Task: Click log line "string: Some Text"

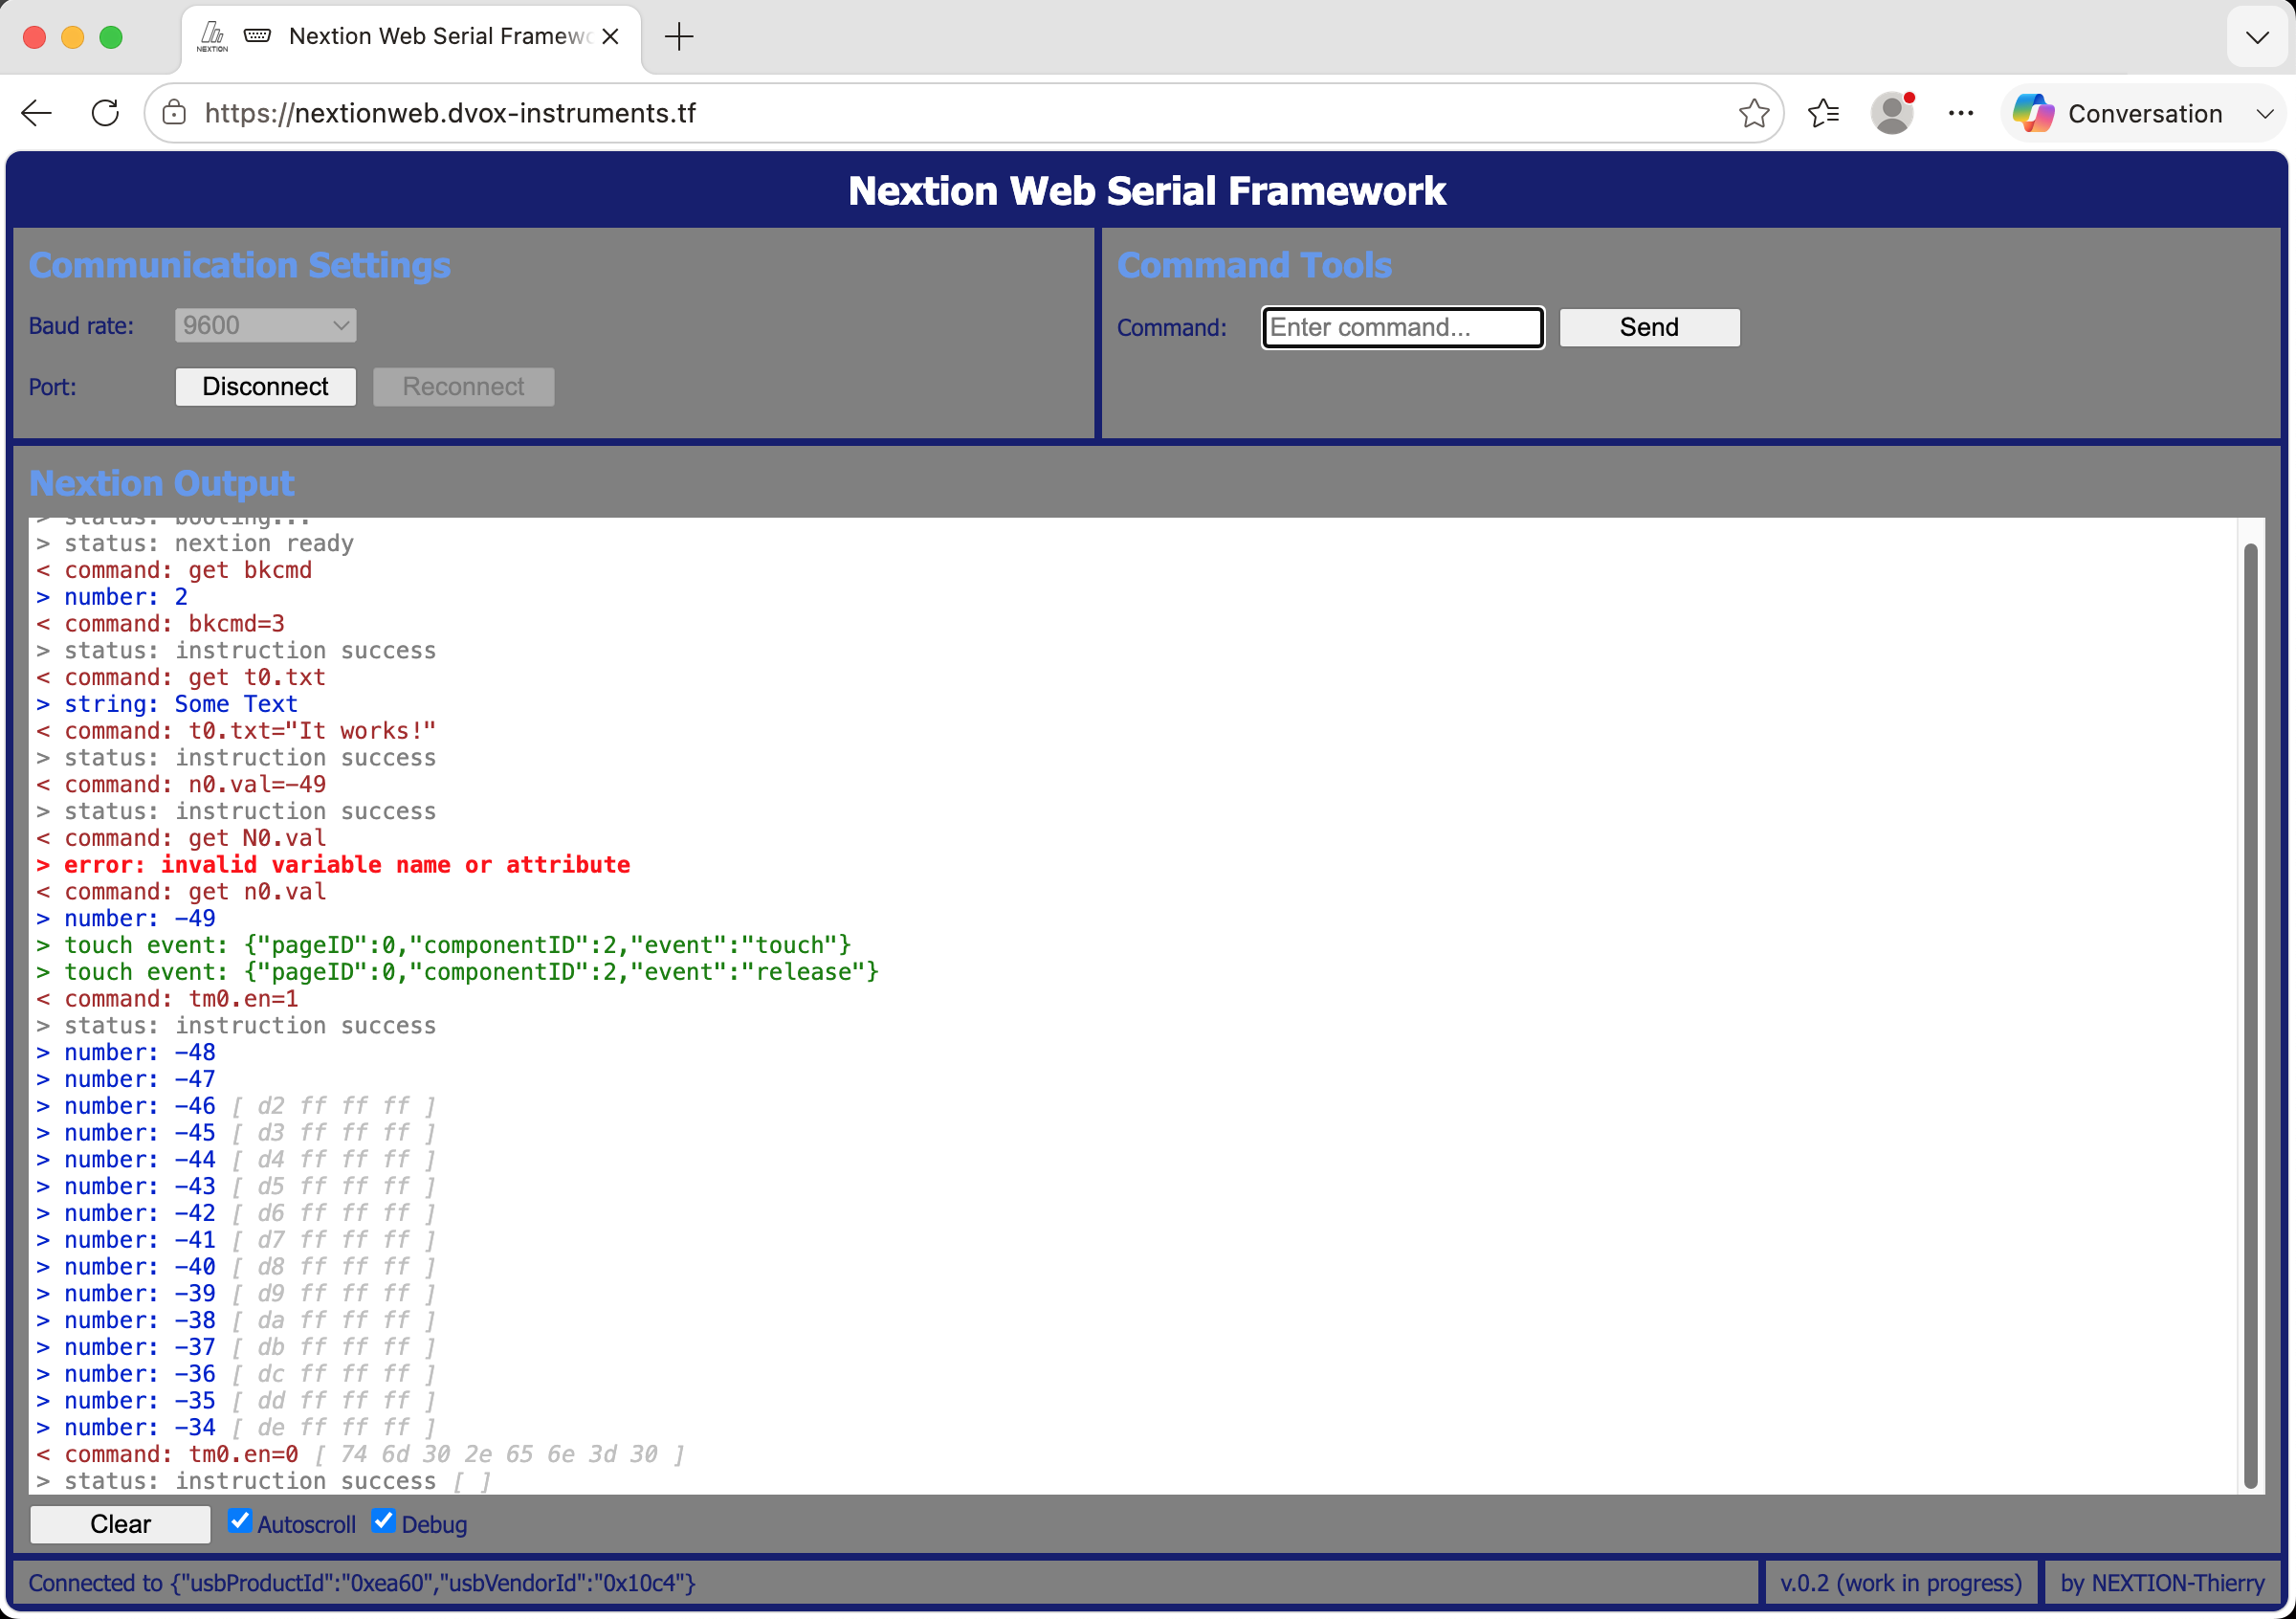Action: coord(168,704)
